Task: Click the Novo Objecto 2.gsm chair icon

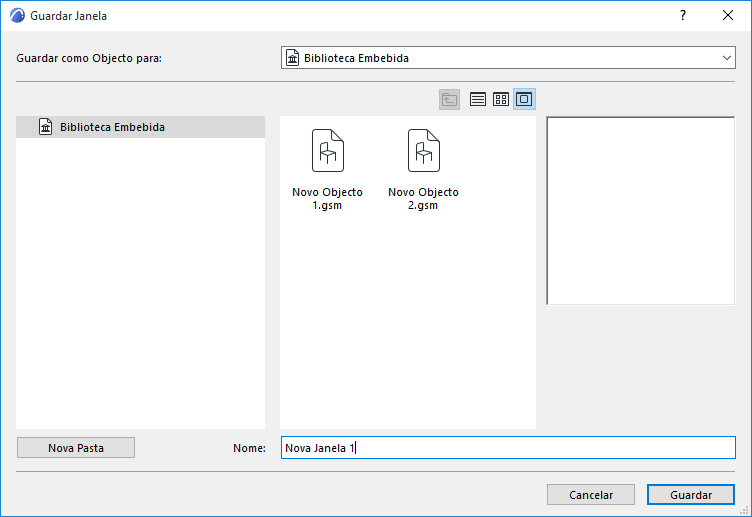Action: (423, 151)
